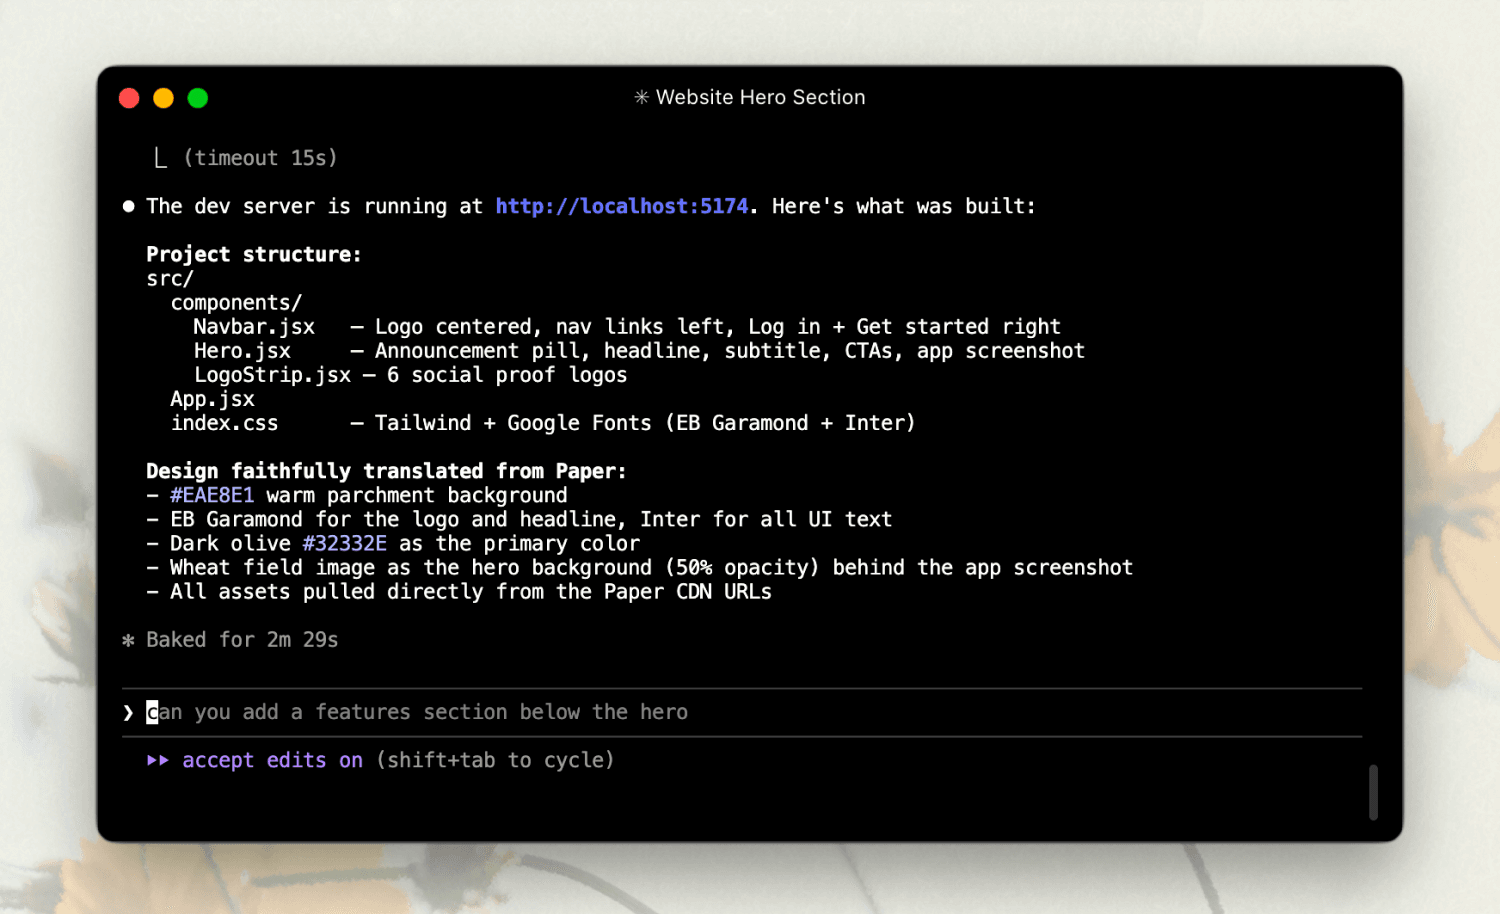Click the 'Hero.jsx' file name
The height and width of the screenshot is (914, 1500).
point(242,351)
